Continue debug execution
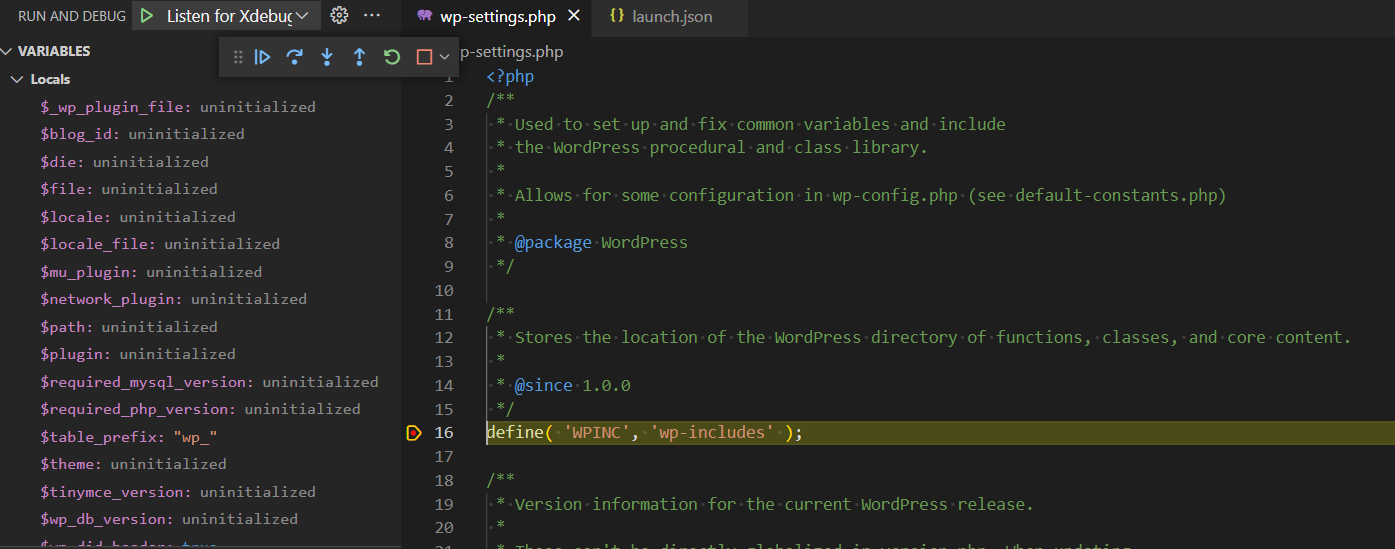 point(262,57)
